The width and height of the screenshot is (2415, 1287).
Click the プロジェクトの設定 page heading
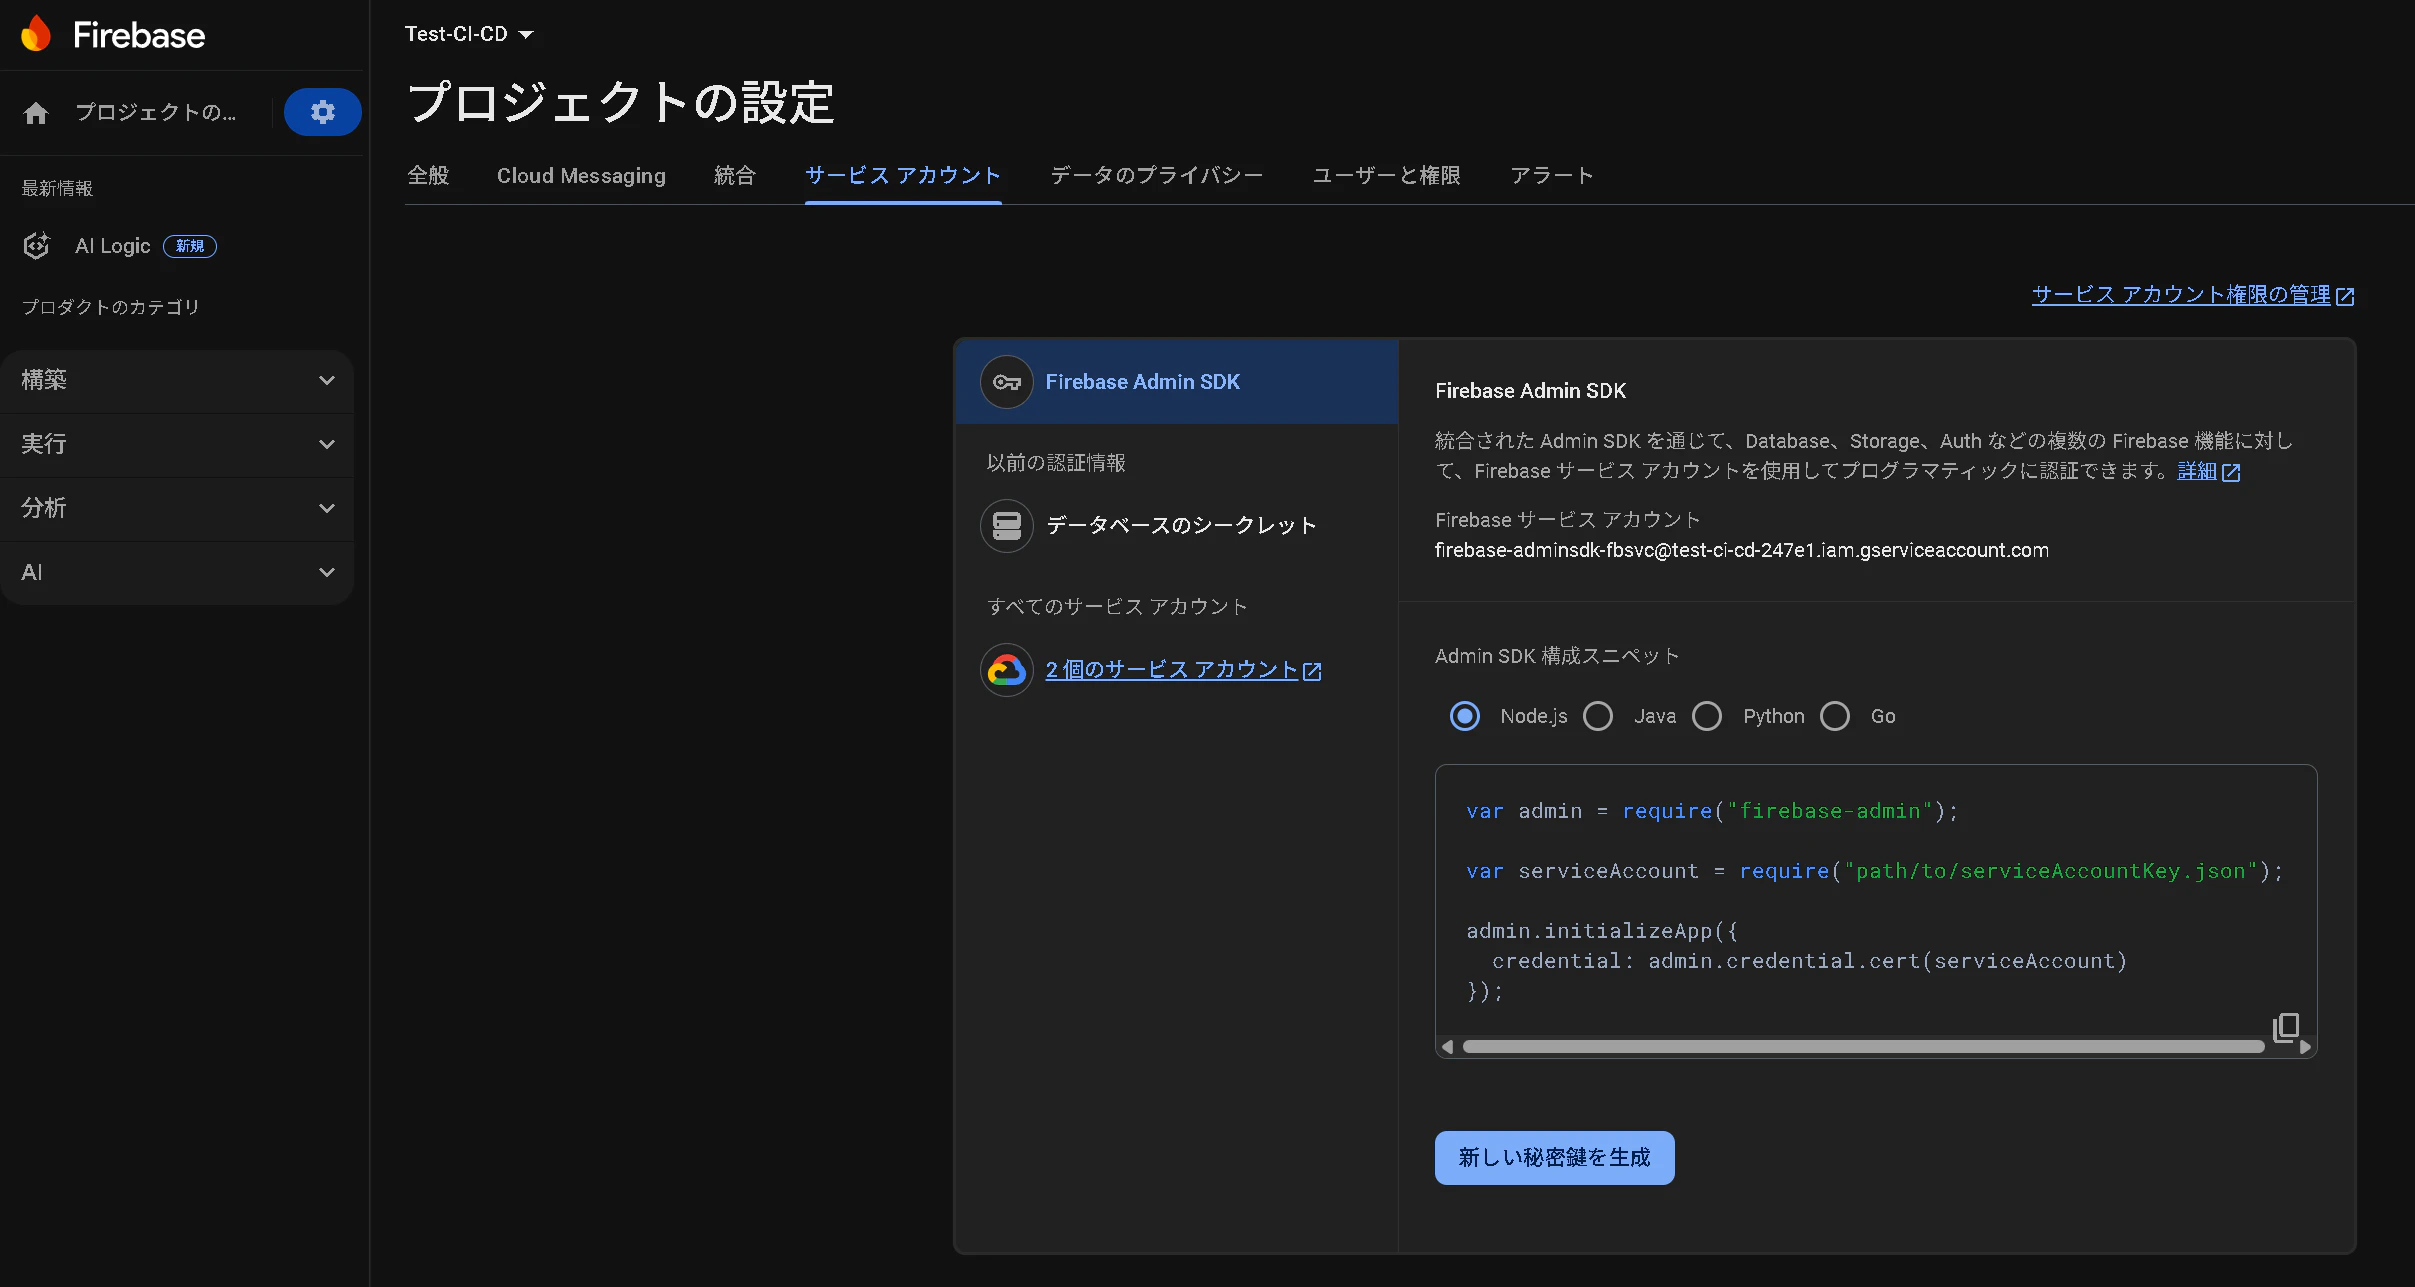click(620, 102)
